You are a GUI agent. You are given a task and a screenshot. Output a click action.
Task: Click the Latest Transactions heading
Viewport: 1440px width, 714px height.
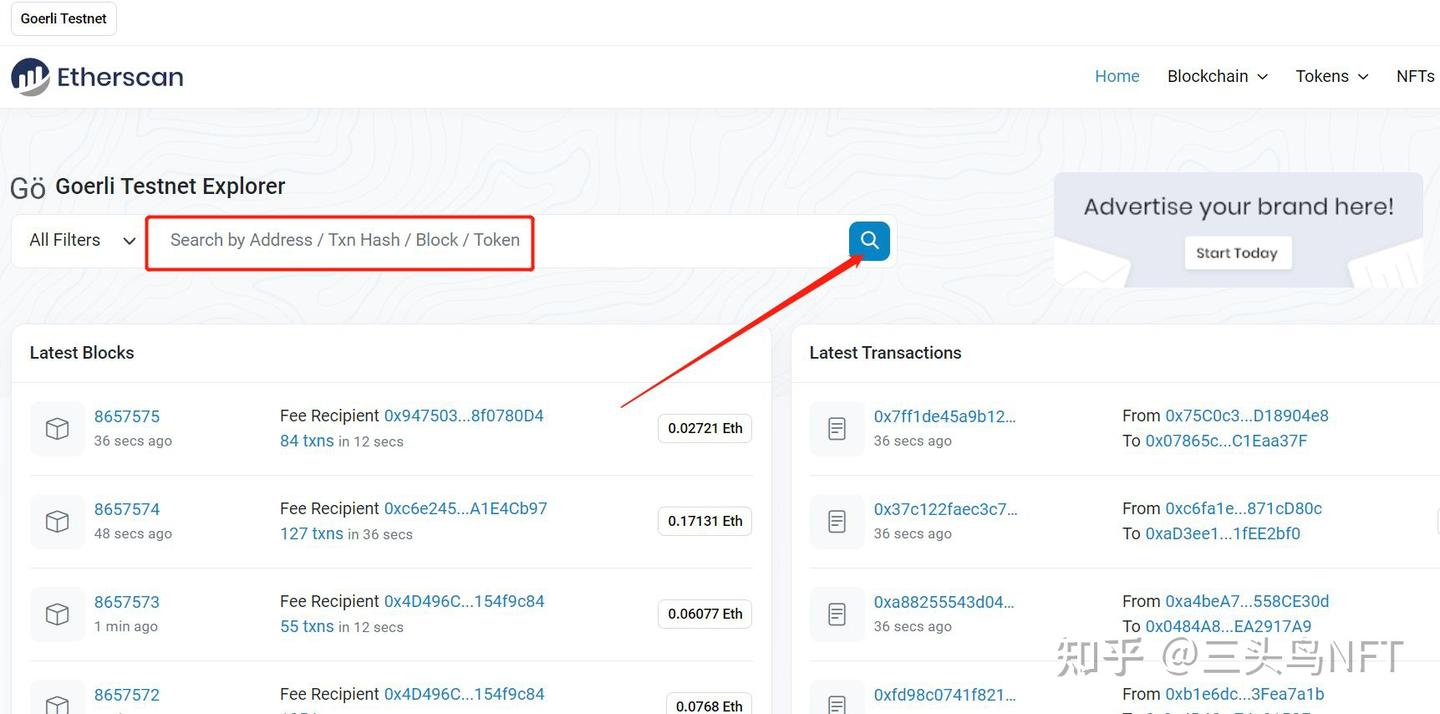[885, 353]
